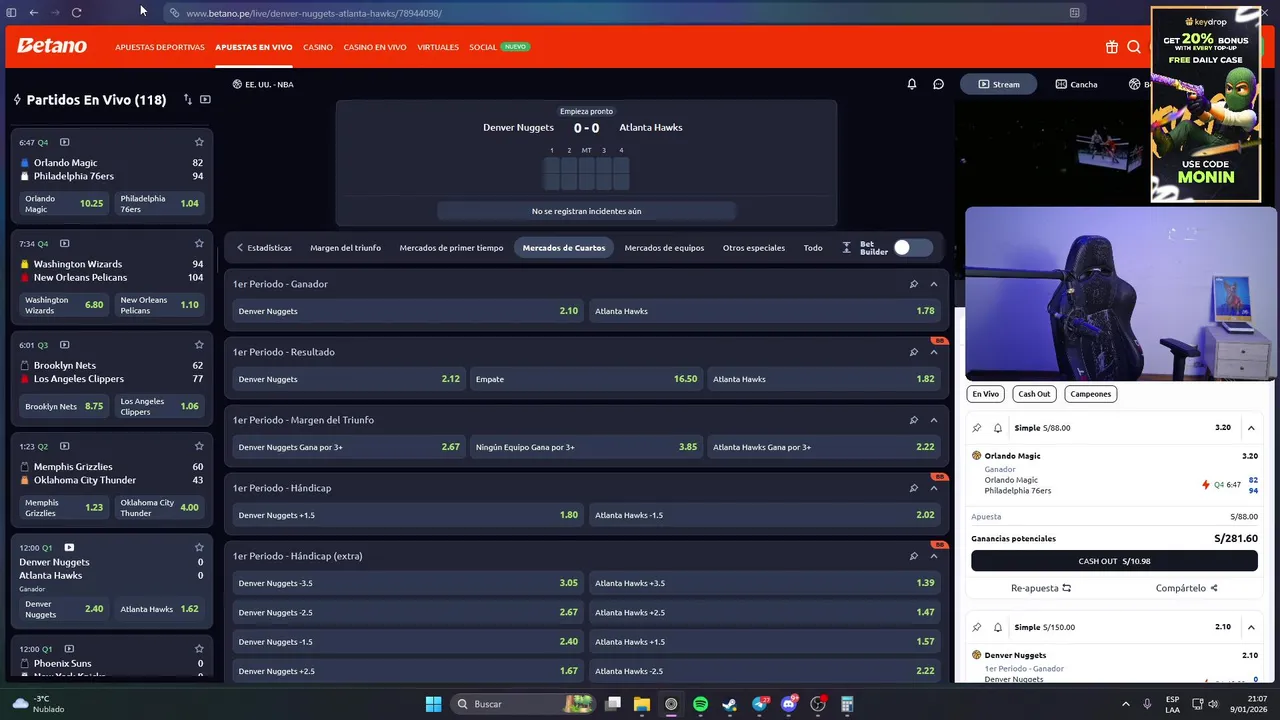Select the Mercados de equipos tab
This screenshot has height=720, width=1280.
(664, 248)
